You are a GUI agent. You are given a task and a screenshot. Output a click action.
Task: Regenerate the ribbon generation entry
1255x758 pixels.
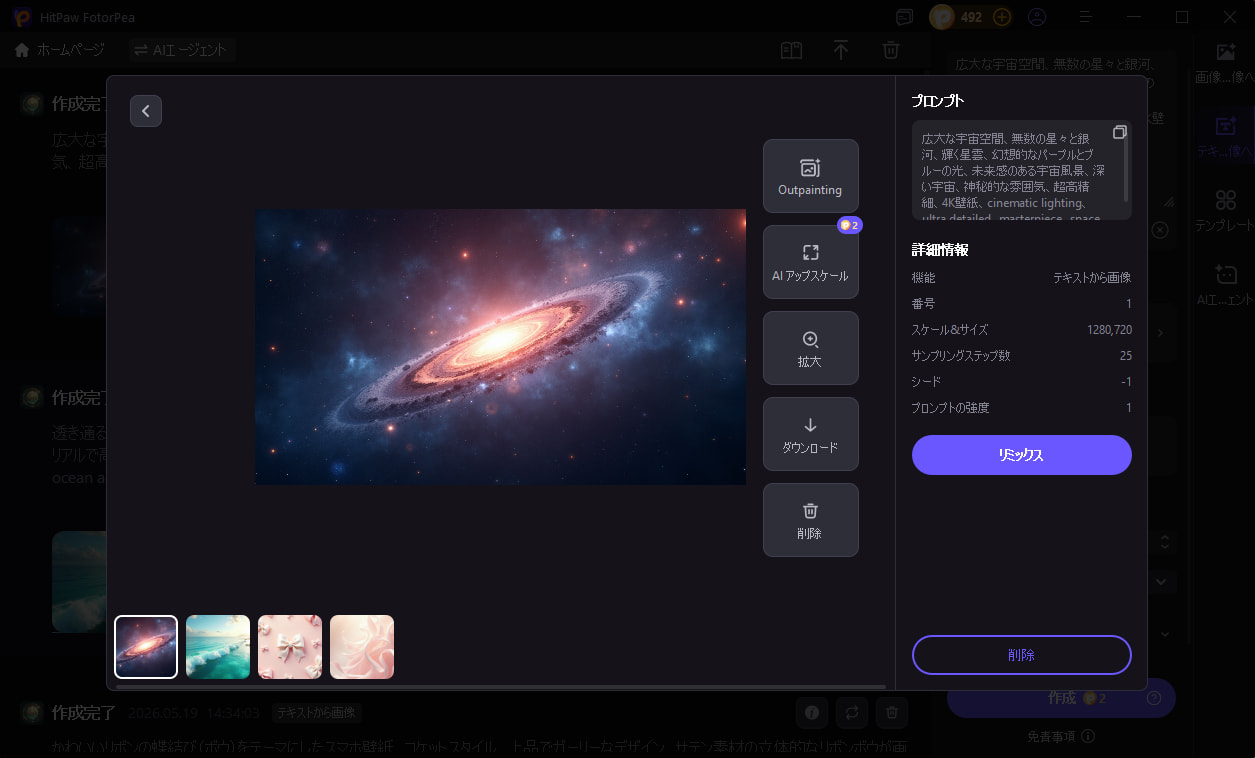pos(852,713)
